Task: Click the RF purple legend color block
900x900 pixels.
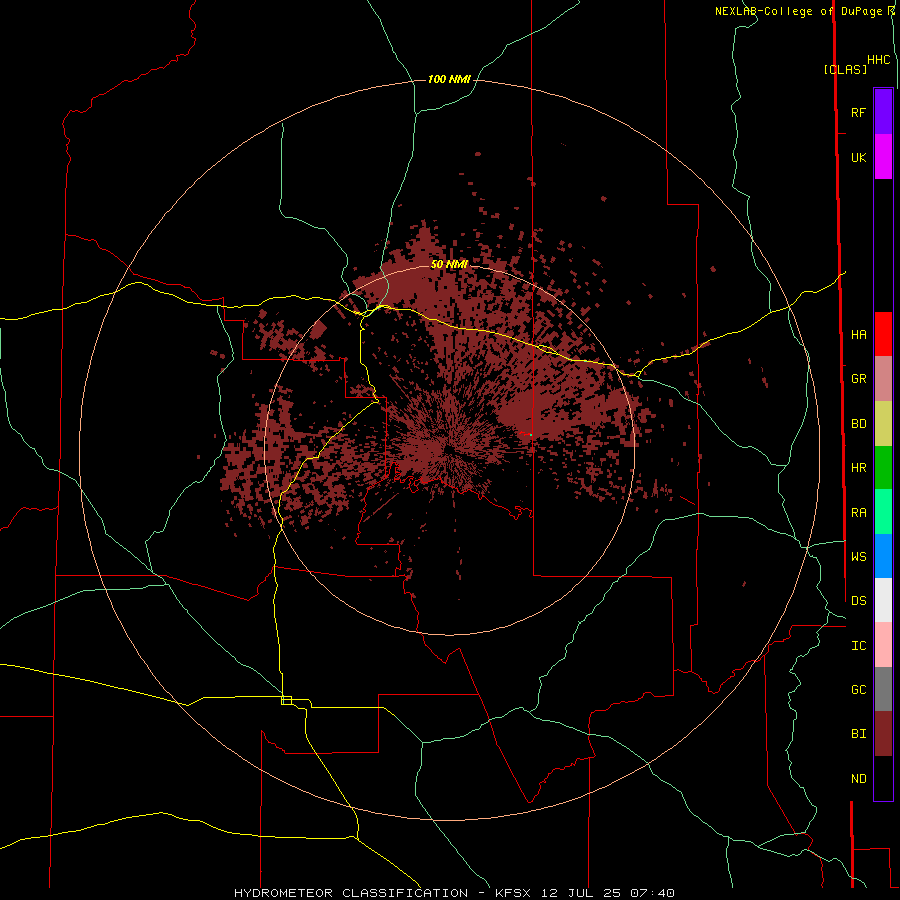Action: [x=883, y=112]
